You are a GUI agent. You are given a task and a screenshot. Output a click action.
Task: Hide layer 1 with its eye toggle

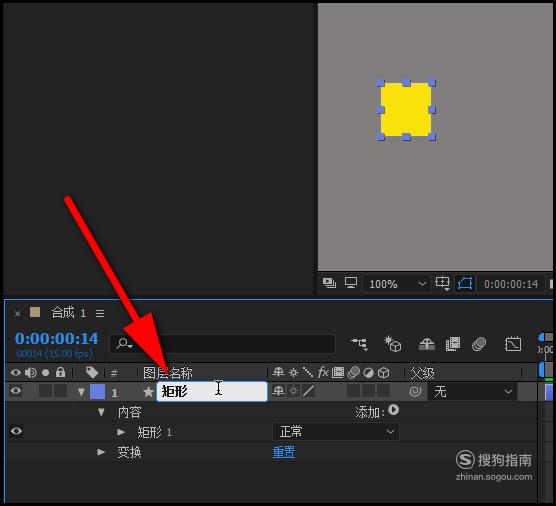15,391
